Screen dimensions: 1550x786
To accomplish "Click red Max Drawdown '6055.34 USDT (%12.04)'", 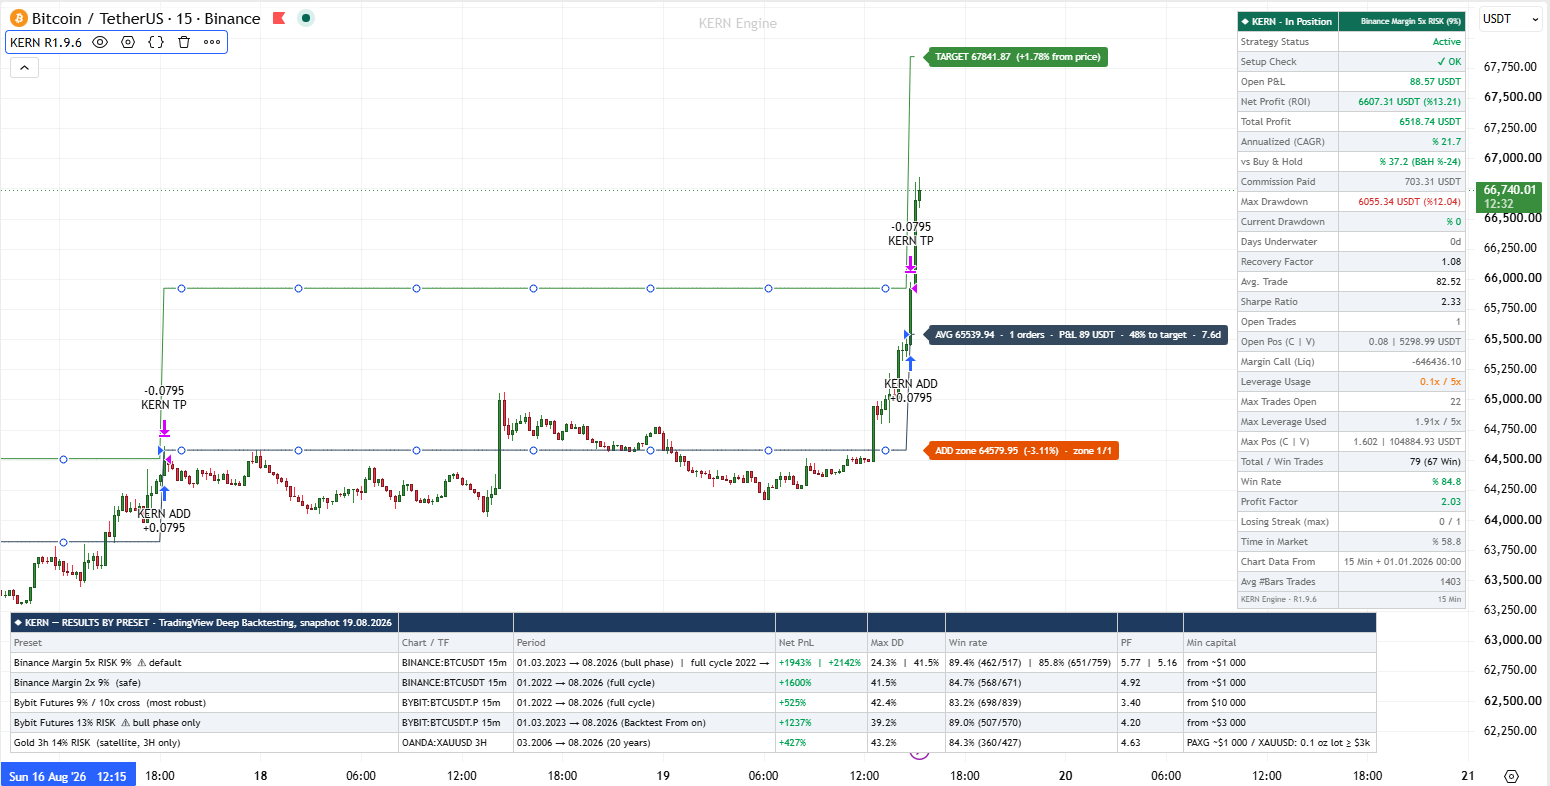I will [x=1409, y=202].
